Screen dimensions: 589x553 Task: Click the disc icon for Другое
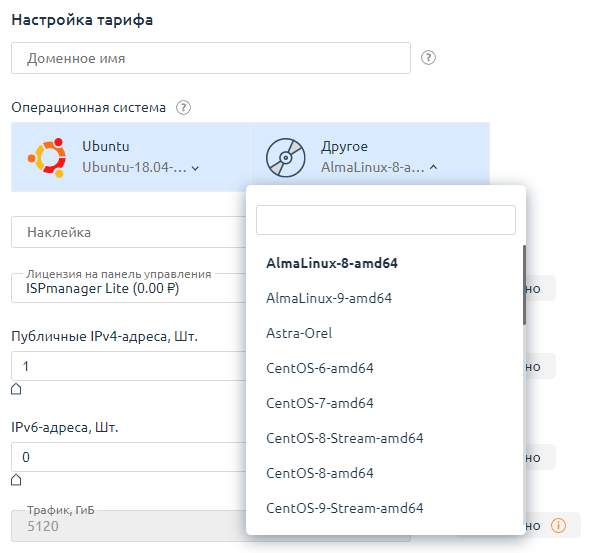tap(285, 158)
